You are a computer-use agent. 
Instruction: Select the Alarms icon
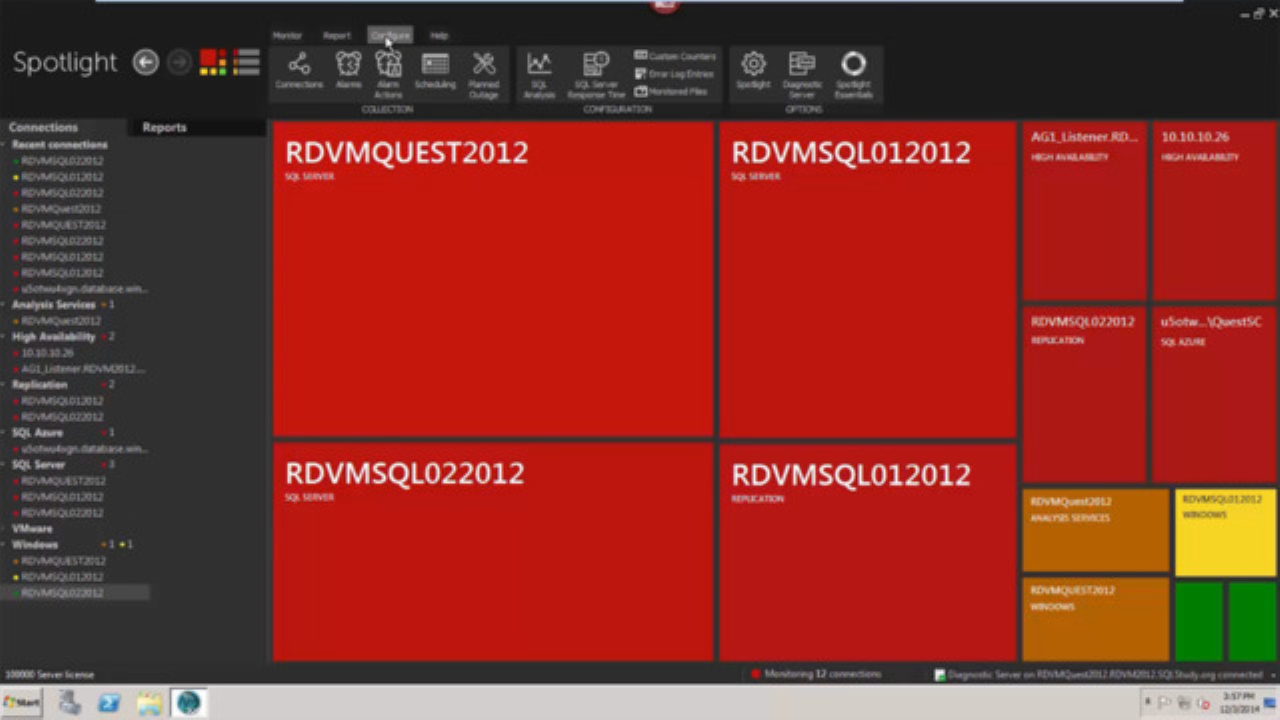348,70
